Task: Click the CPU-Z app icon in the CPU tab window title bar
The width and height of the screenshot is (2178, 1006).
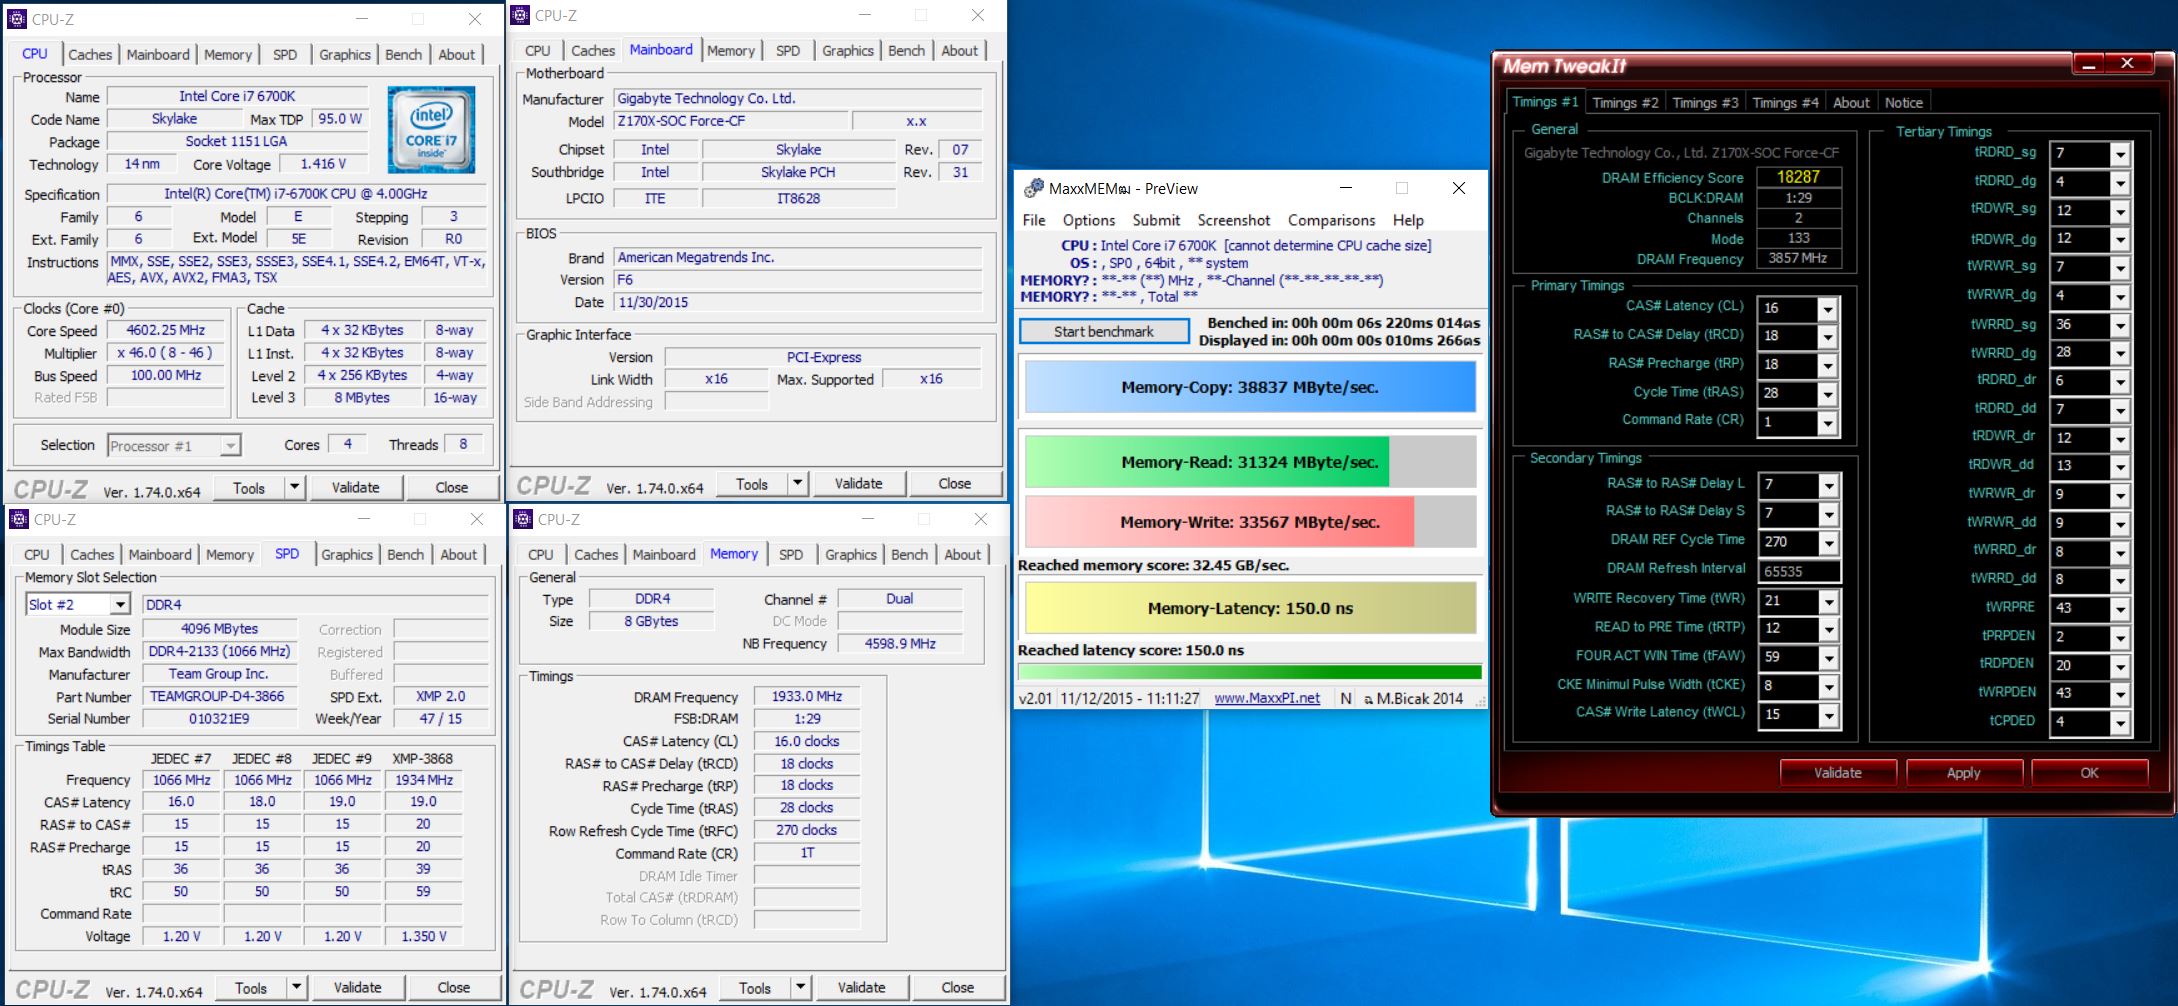Action: (17, 19)
